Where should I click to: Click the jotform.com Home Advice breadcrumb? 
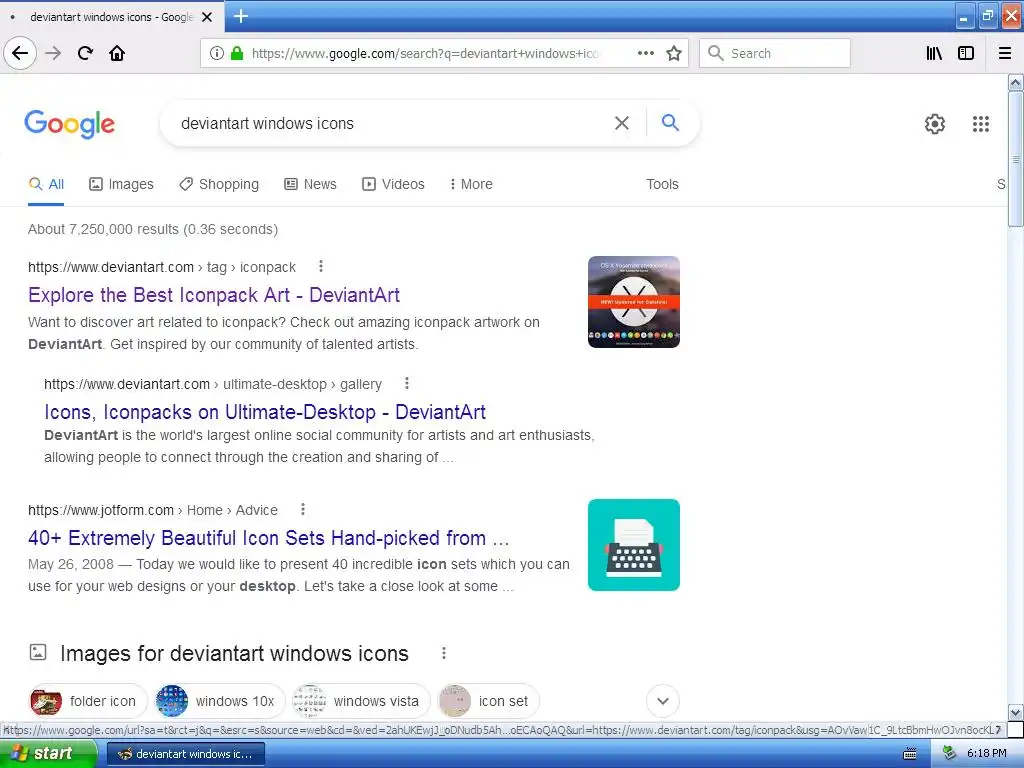[x=153, y=510]
